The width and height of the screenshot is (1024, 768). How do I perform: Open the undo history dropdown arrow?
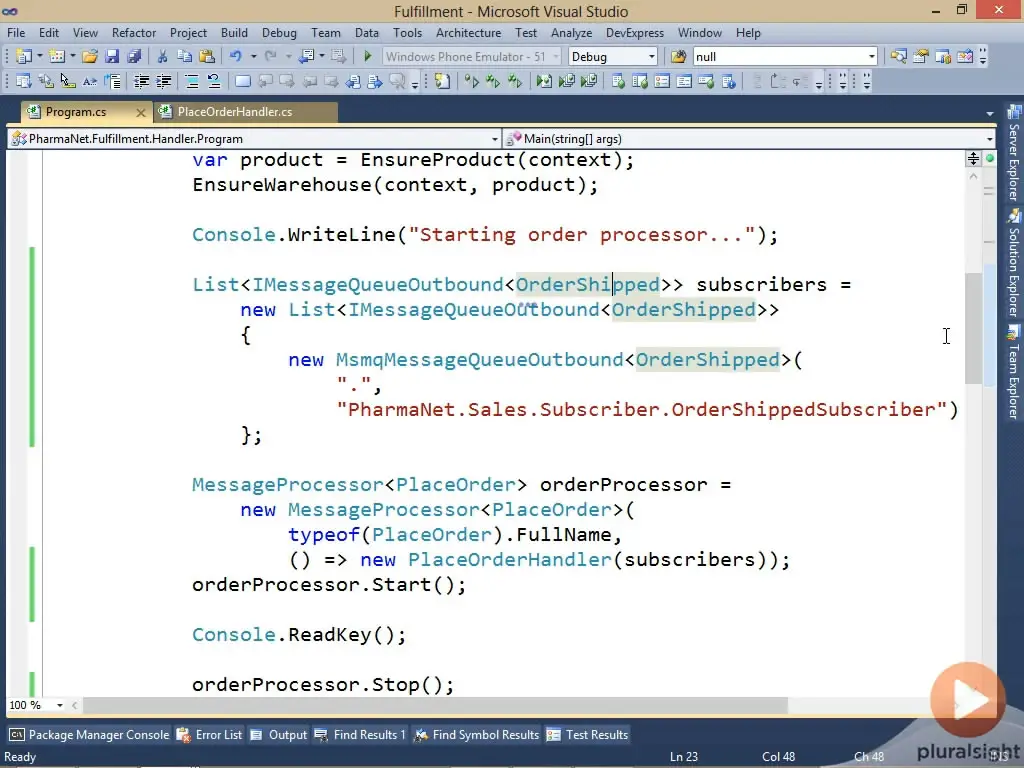pos(253,57)
